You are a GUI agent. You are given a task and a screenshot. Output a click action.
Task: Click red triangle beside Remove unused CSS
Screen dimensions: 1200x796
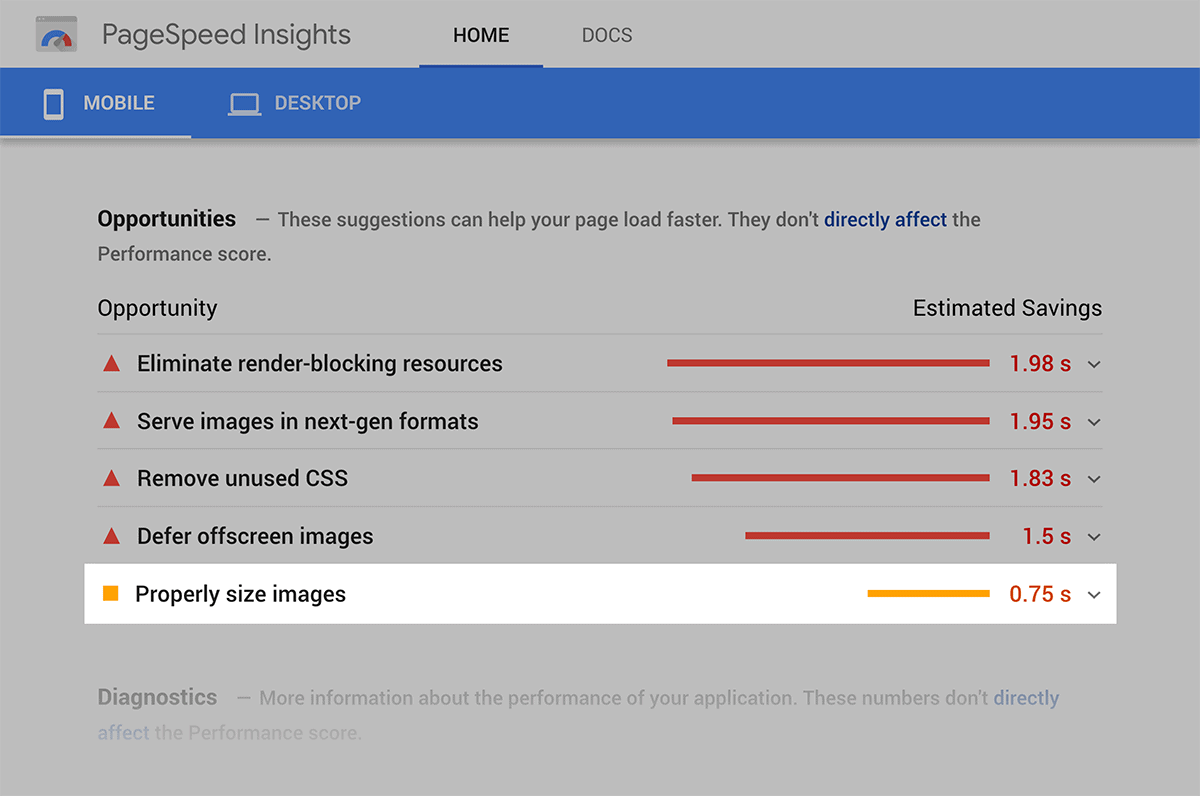[111, 479]
